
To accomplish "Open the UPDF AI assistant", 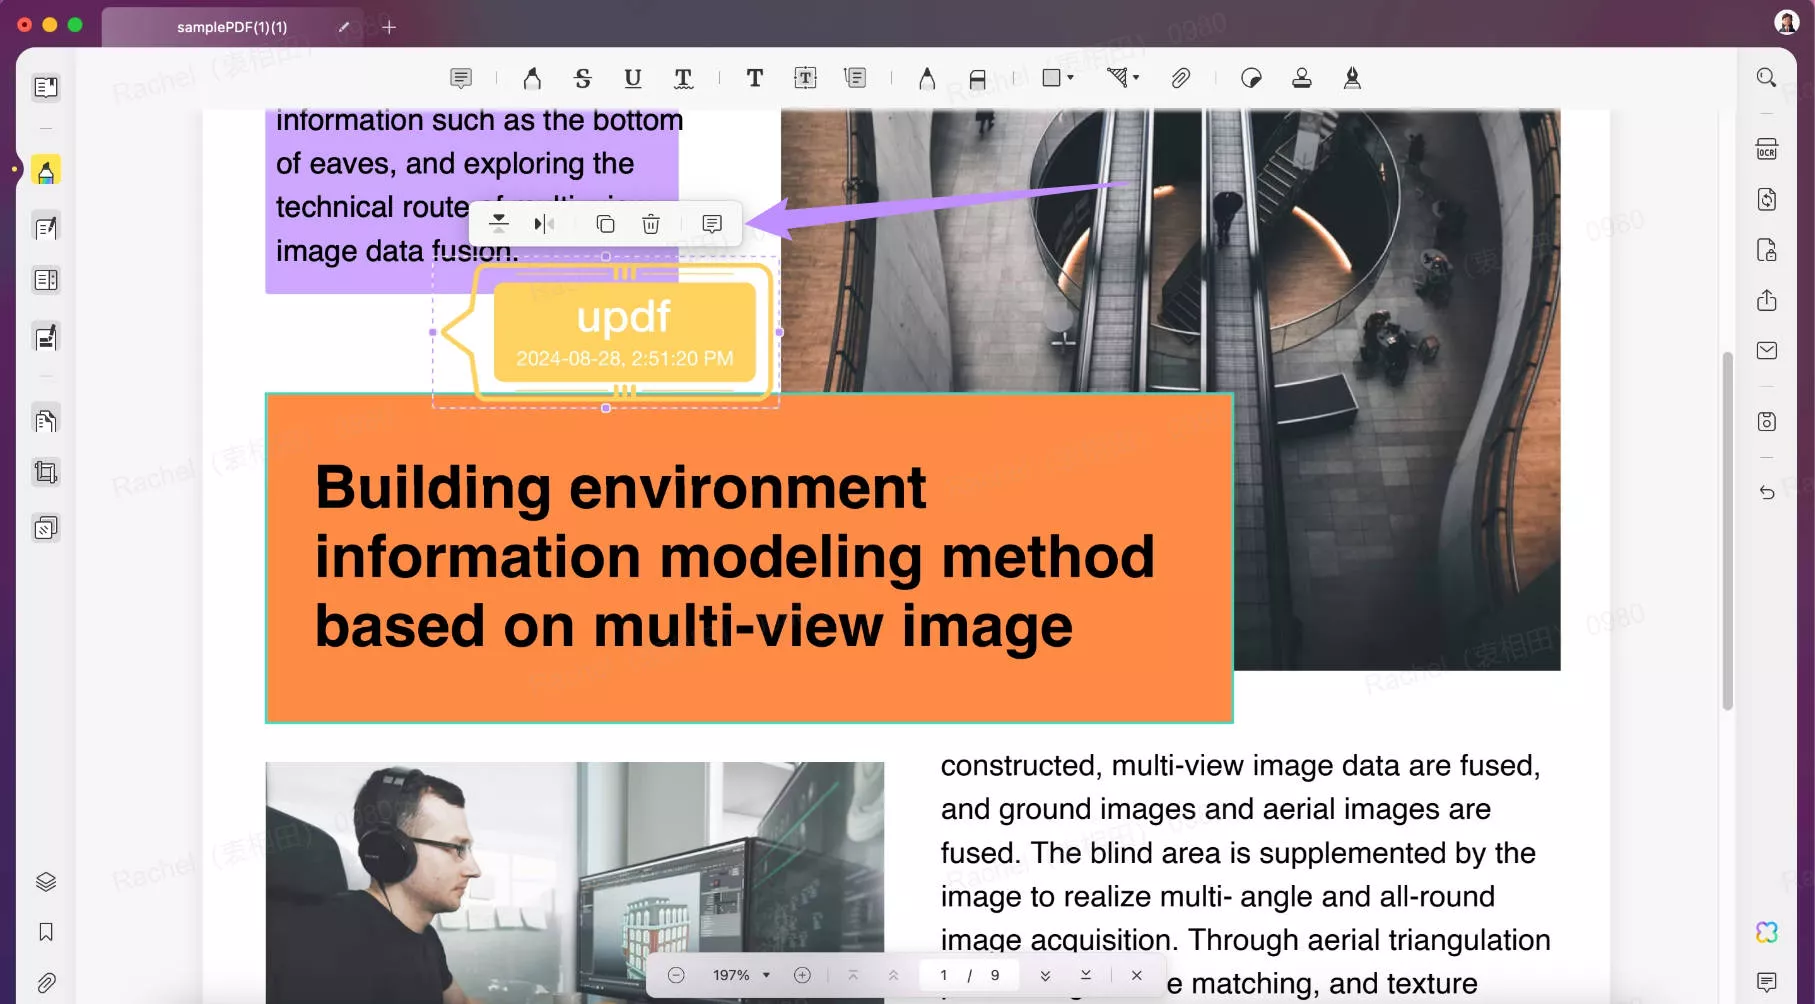I will tap(1767, 932).
